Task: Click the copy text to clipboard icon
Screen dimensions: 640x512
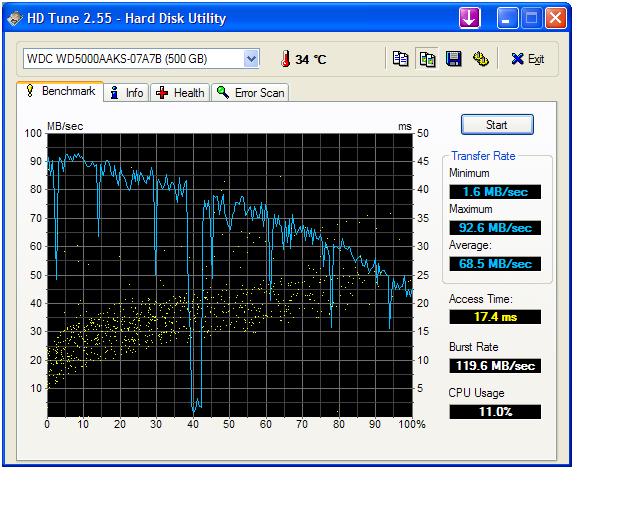Action: coord(401,59)
